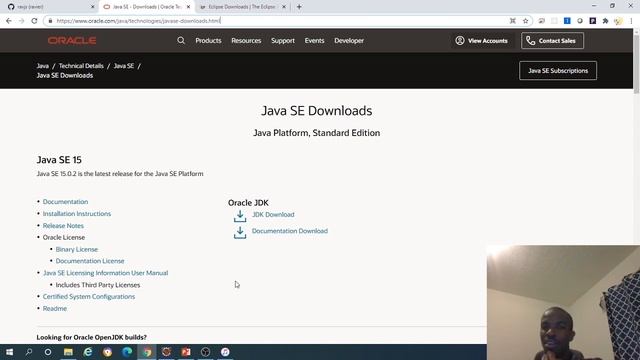Reload the page with the refresh icon
Image resolution: width=640 pixels, height=360 pixels.
click(x=34, y=21)
